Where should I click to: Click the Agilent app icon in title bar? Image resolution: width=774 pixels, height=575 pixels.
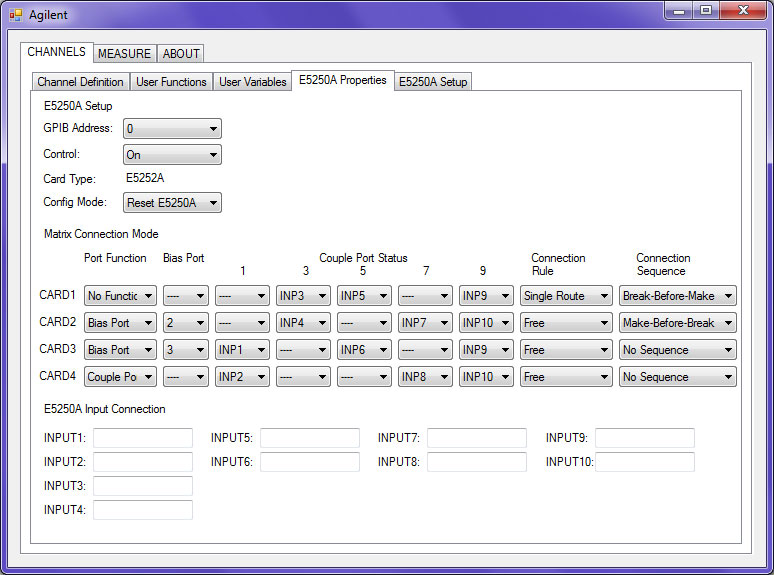click(16, 15)
